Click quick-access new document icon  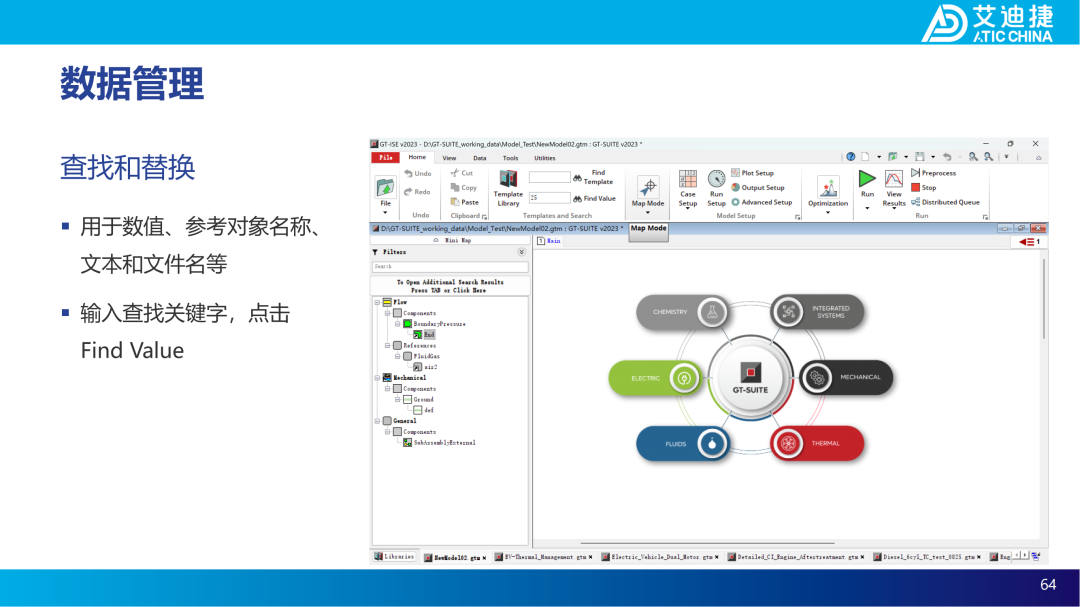tap(866, 157)
